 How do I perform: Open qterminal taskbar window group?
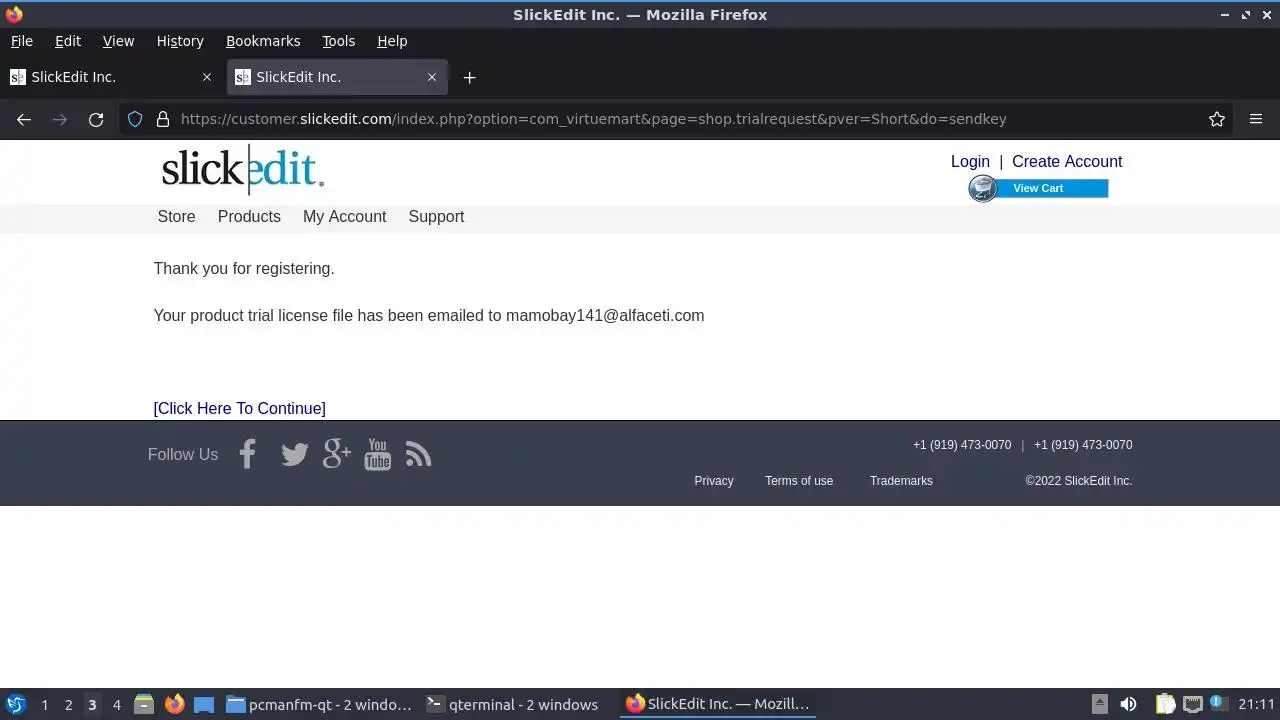pos(513,704)
